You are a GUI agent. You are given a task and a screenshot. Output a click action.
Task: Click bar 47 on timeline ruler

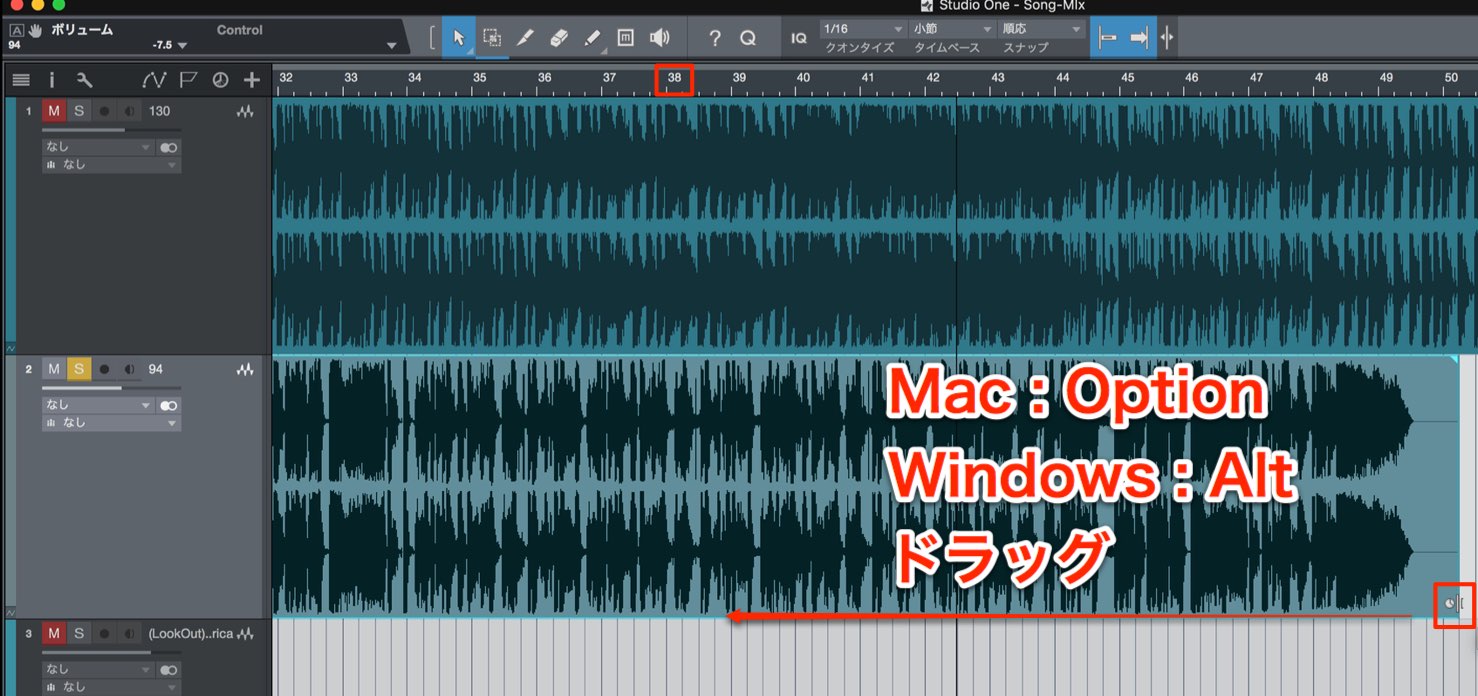[x=1257, y=77]
